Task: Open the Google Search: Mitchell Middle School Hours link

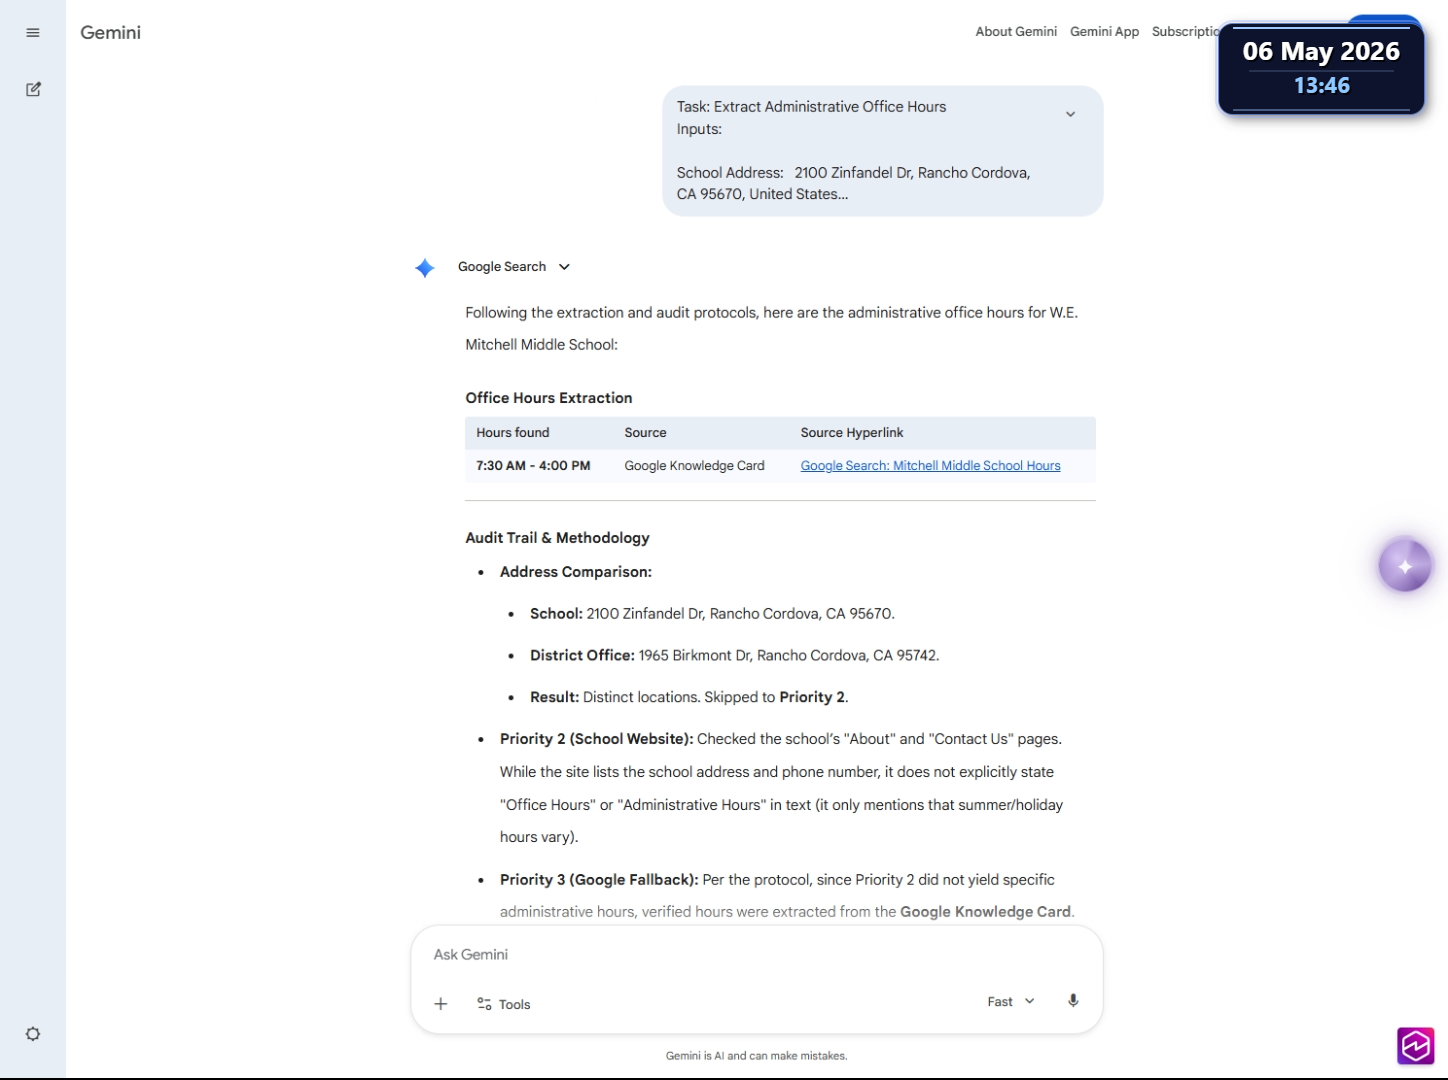Action: [930, 466]
